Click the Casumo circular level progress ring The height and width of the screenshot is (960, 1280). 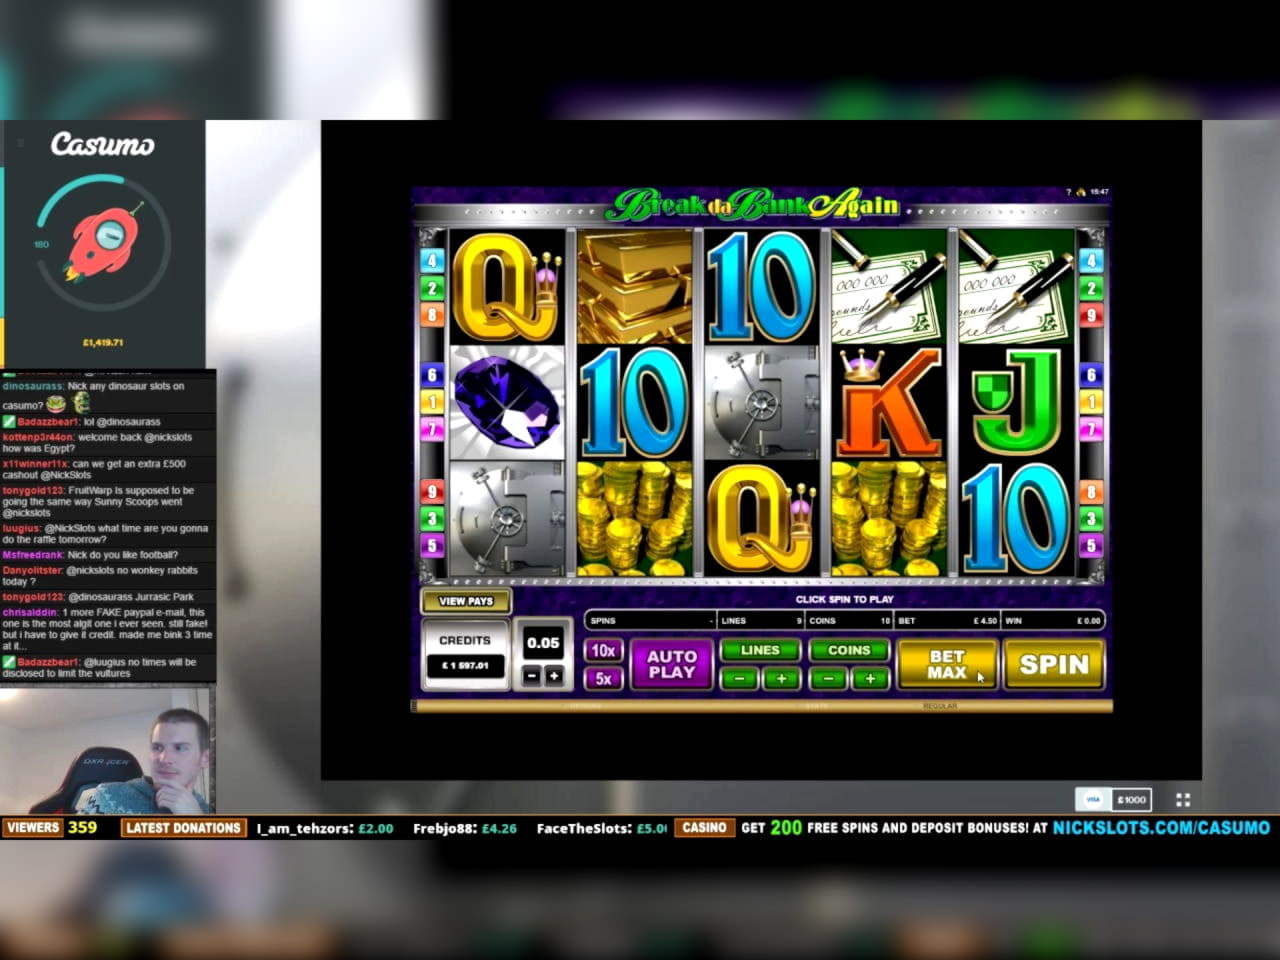[103, 241]
